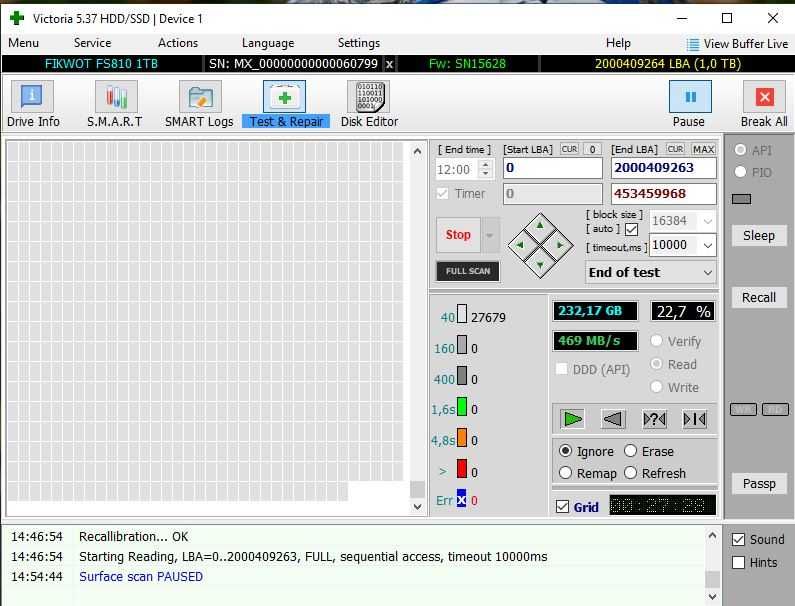Click the View Buffer Live icon
Image resolution: width=795 pixels, height=606 pixels.
(x=693, y=45)
